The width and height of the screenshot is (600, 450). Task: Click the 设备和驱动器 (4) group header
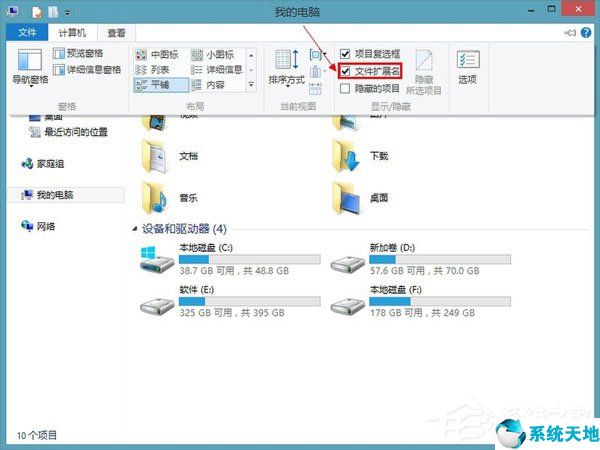[x=184, y=229]
